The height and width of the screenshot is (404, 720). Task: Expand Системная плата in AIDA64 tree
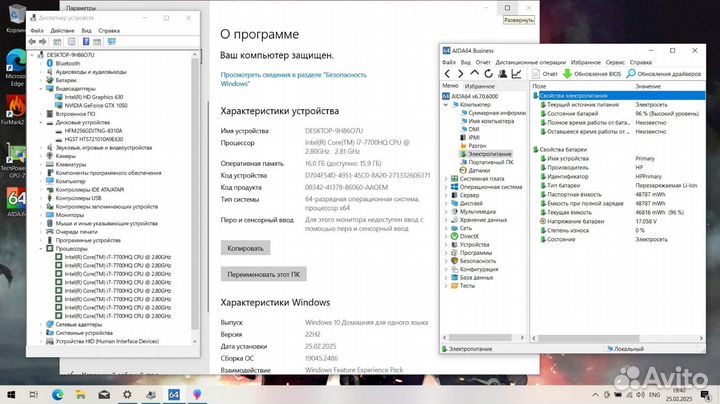click(445, 179)
